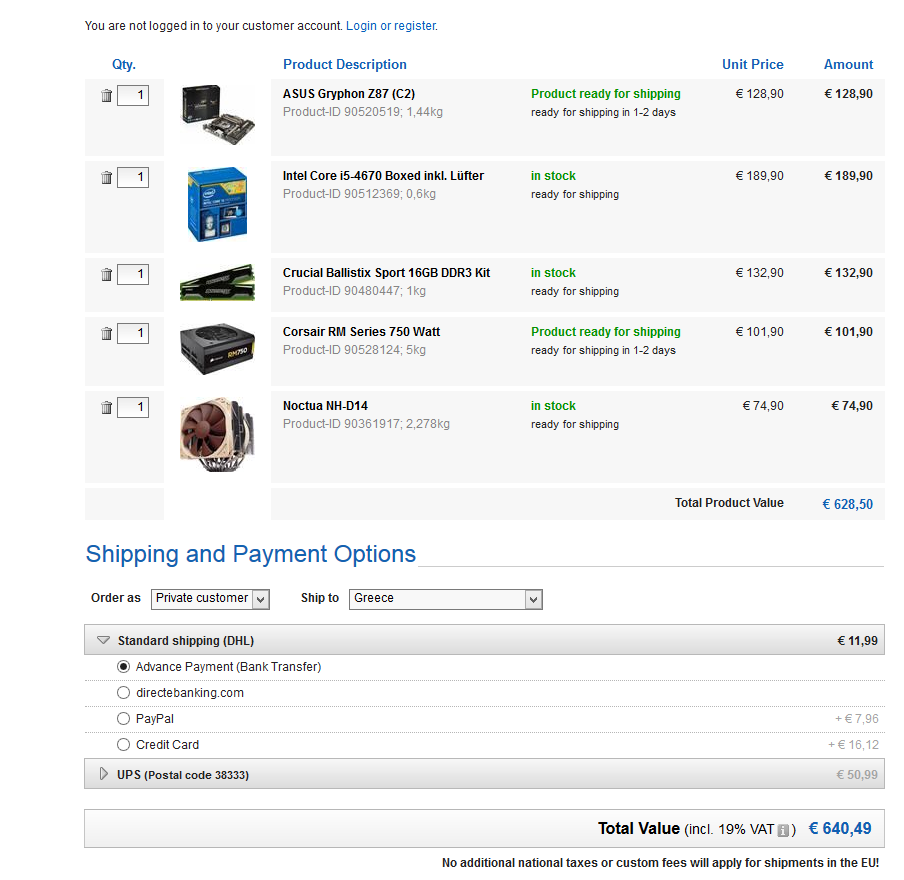Select Advance Payment (Bank Transfer) option

coord(123,667)
